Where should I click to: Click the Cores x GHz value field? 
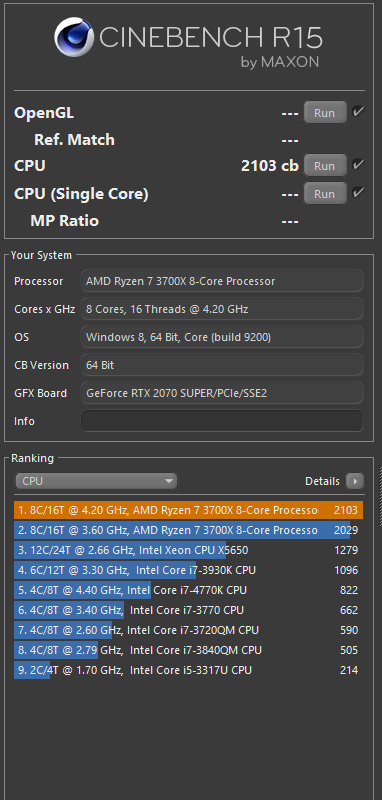(222, 309)
